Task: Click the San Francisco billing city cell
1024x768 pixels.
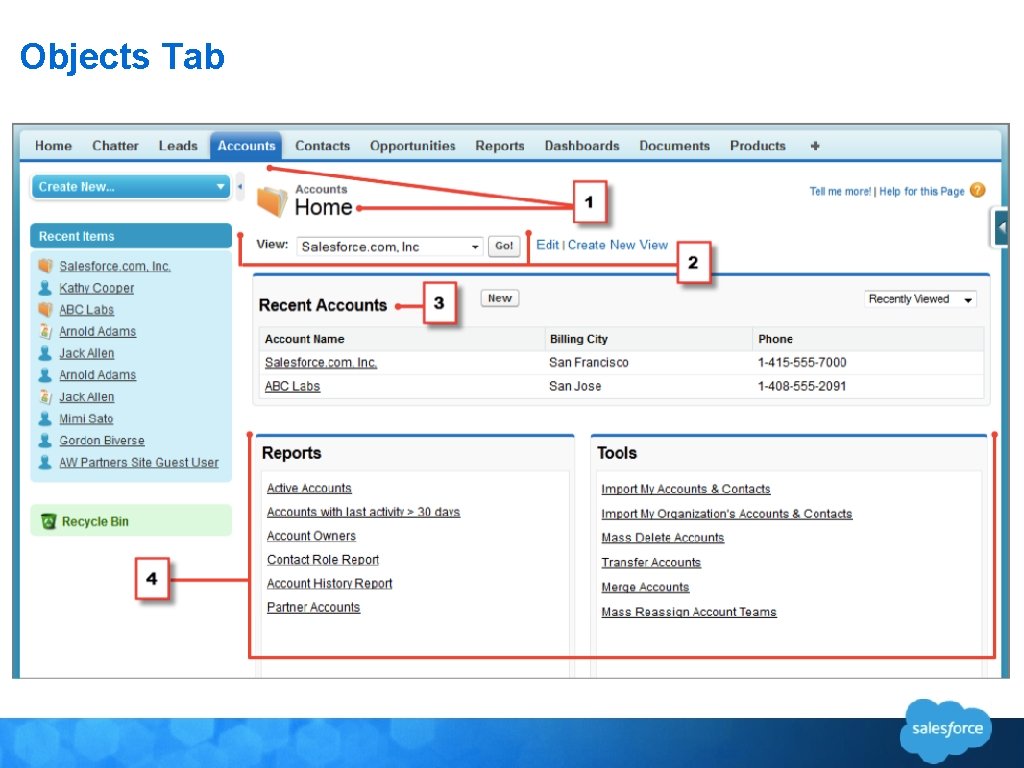Action: (x=588, y=362)
